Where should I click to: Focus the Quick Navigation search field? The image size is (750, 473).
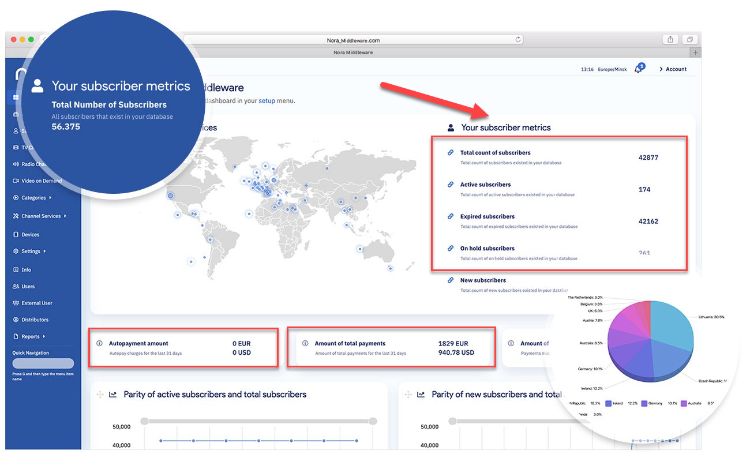pos(43,363)
